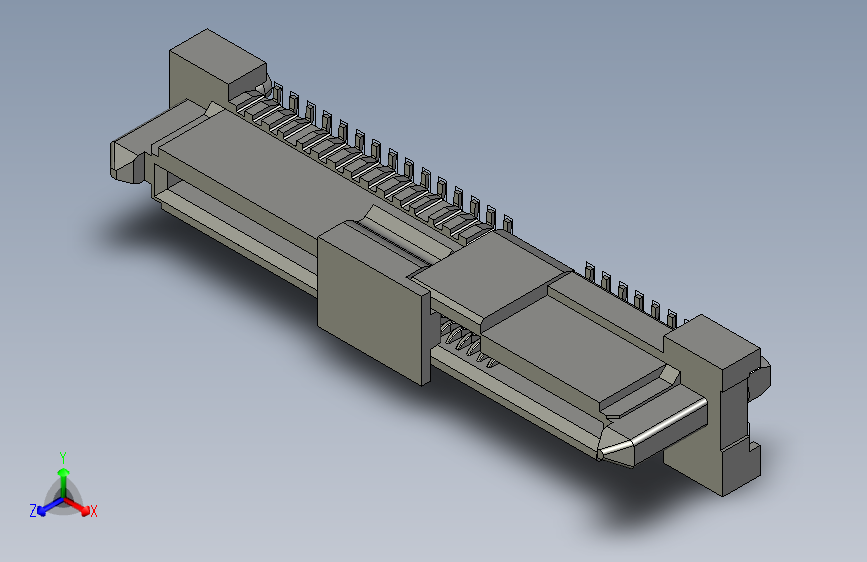Click the green Y axis arrow on the triad

pyautogui.click(x=64, y=482)
